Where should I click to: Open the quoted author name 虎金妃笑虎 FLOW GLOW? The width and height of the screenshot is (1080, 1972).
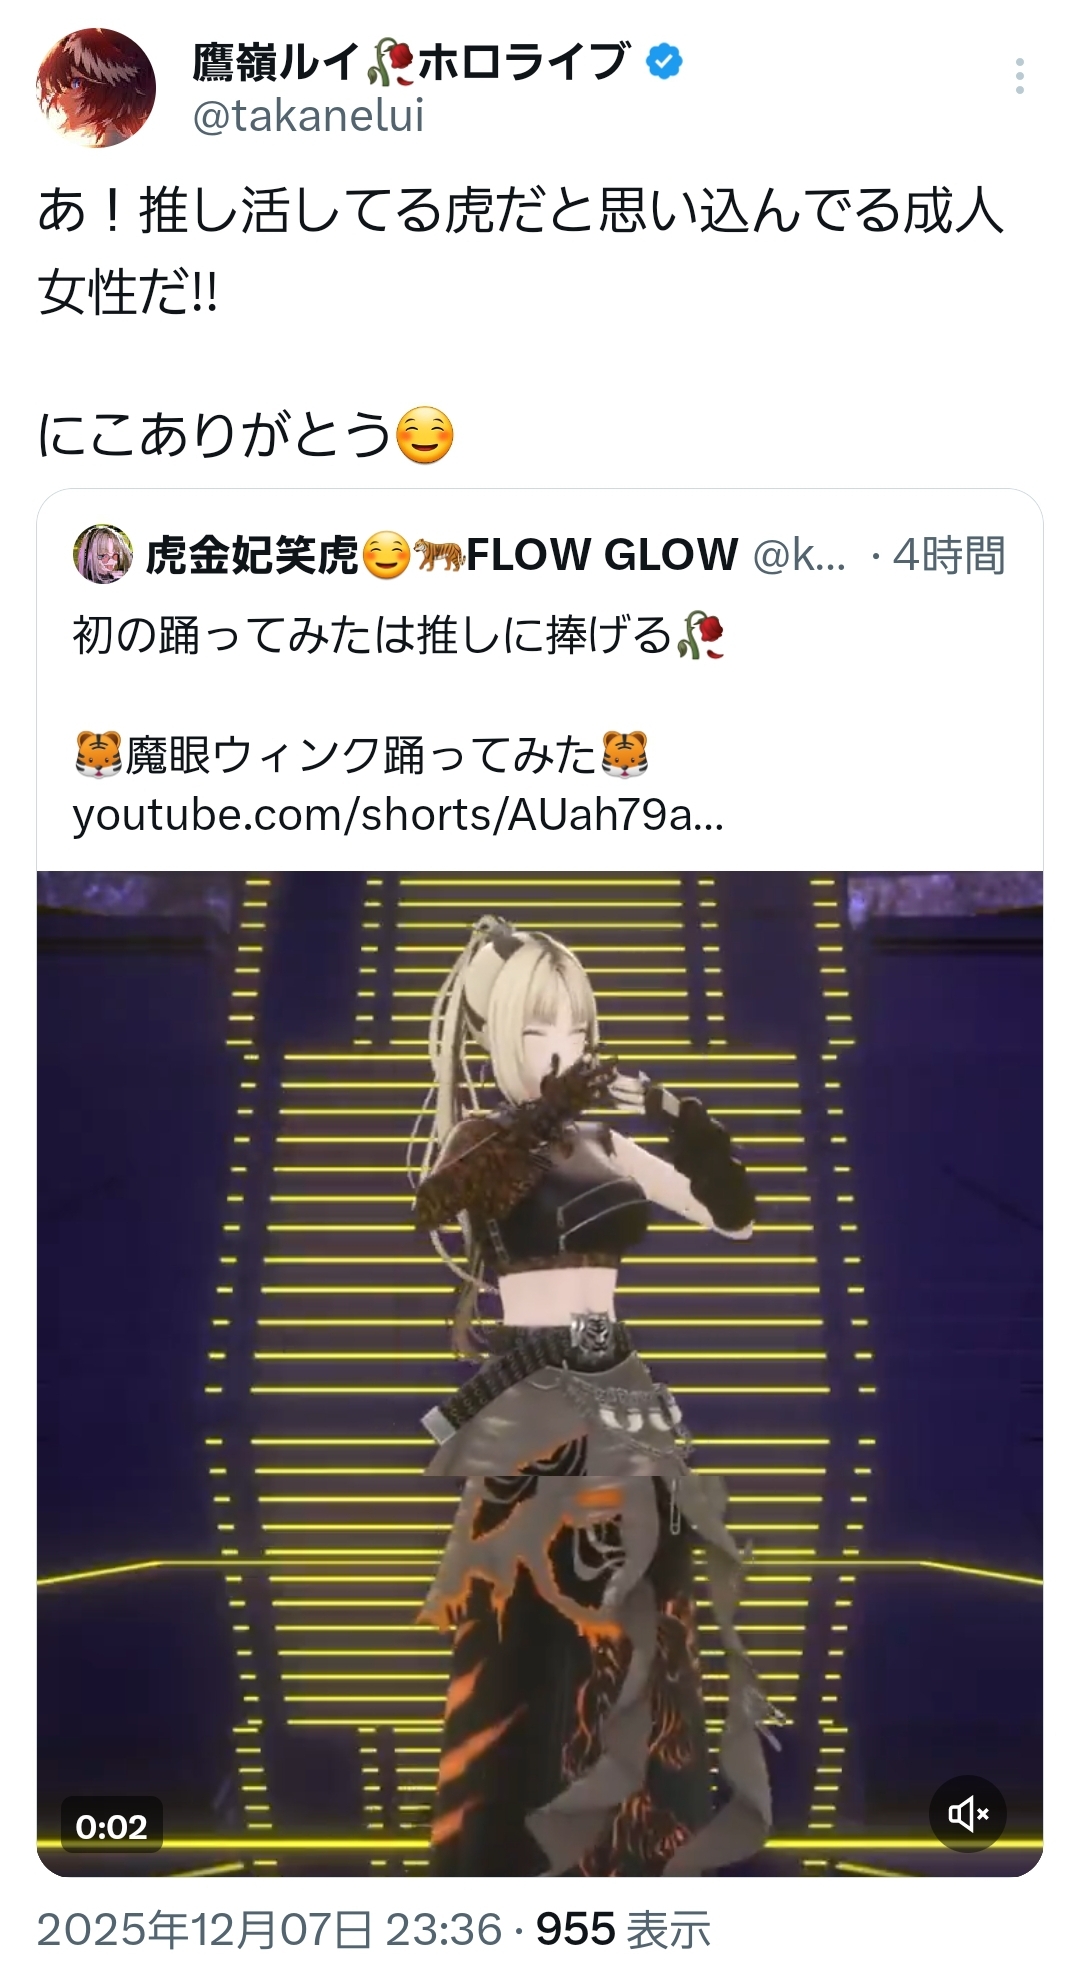click(x=441, y=554)
